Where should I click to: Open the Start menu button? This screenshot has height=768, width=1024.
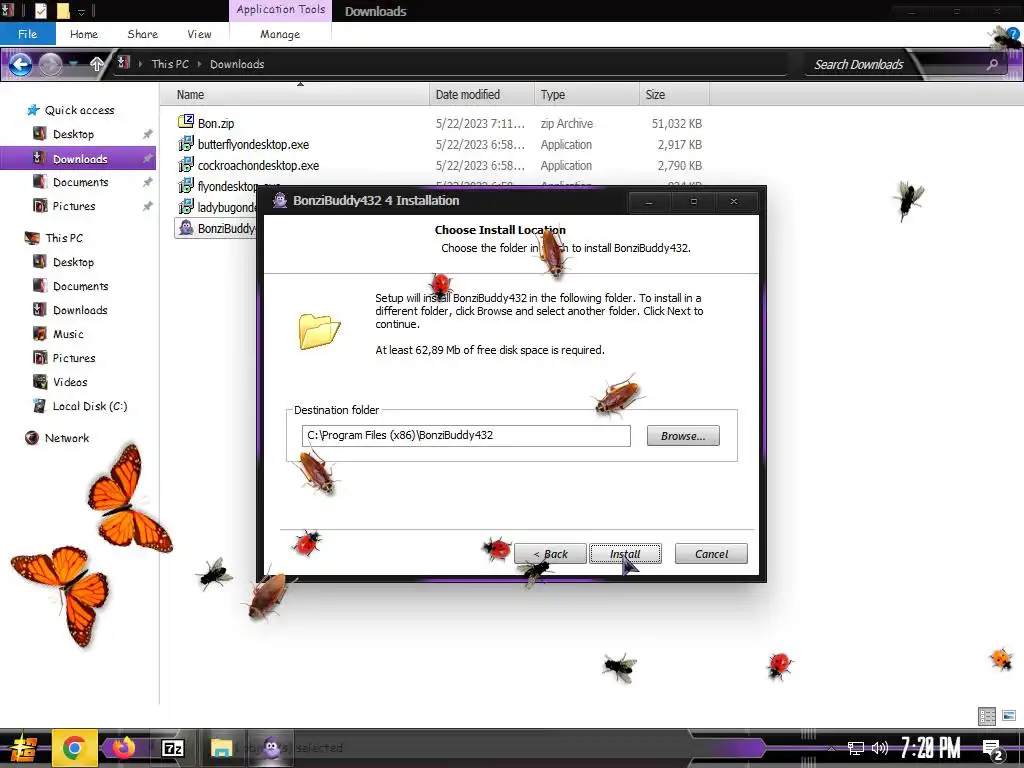tap(22, 748)
